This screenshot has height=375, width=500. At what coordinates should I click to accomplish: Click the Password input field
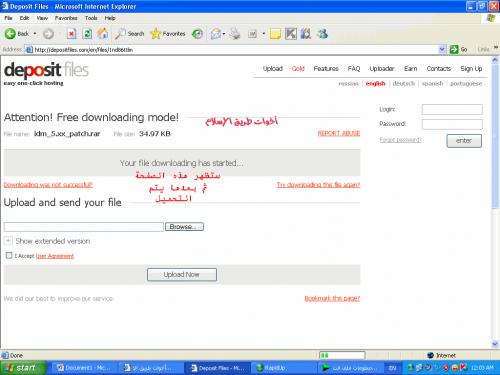coord(452,124)
